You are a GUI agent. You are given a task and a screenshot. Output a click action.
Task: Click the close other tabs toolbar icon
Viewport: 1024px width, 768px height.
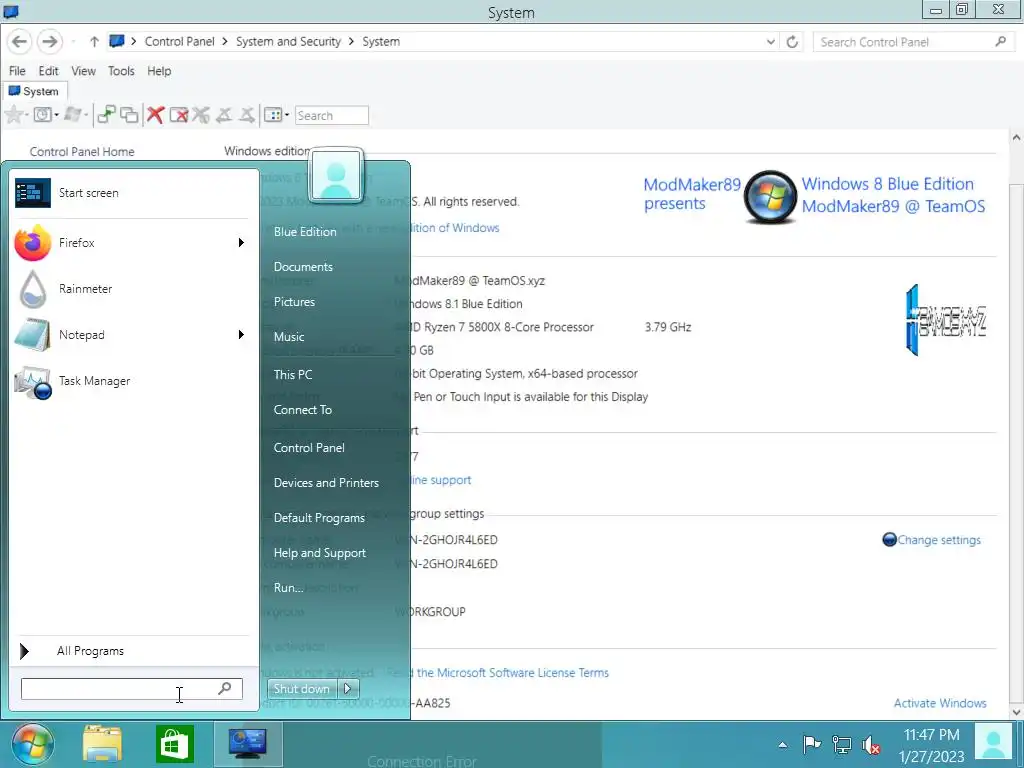[x=178, y=115]
